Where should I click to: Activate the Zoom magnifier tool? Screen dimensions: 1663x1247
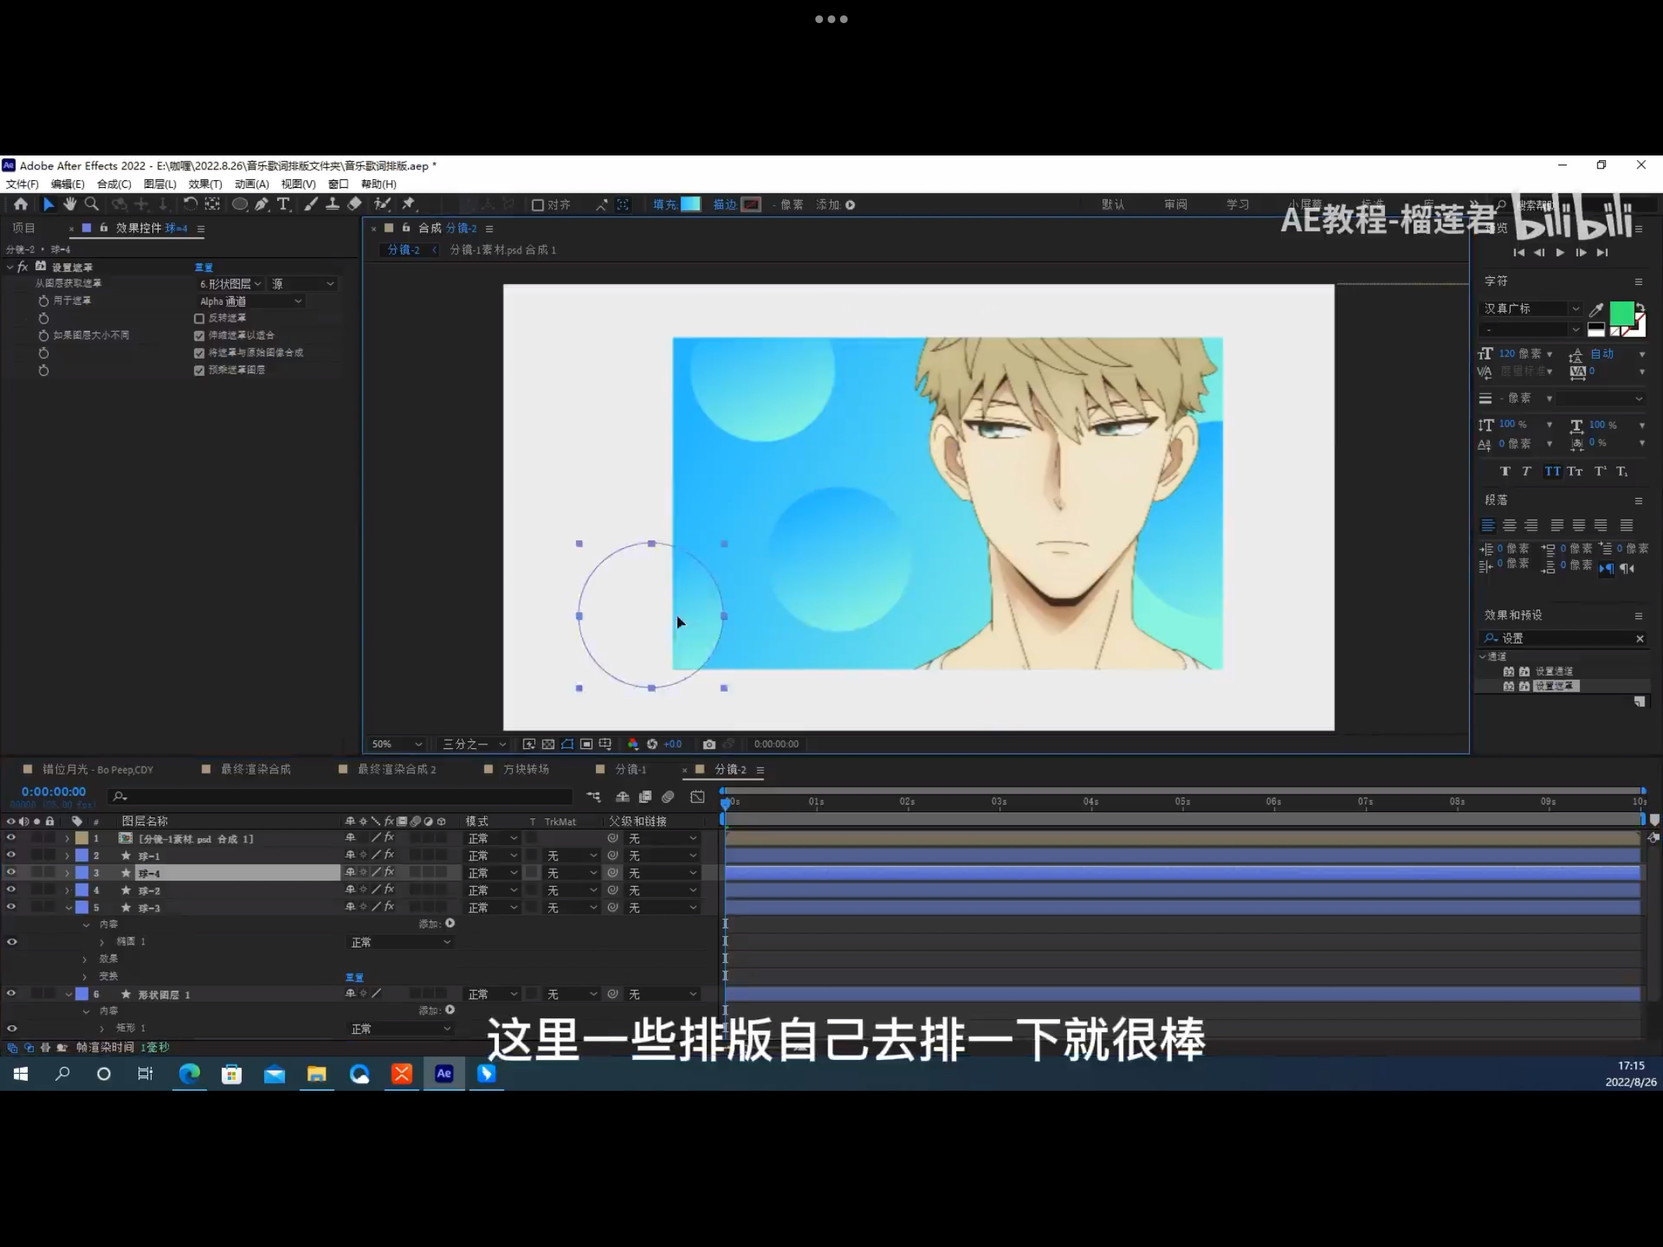point(91,204)
